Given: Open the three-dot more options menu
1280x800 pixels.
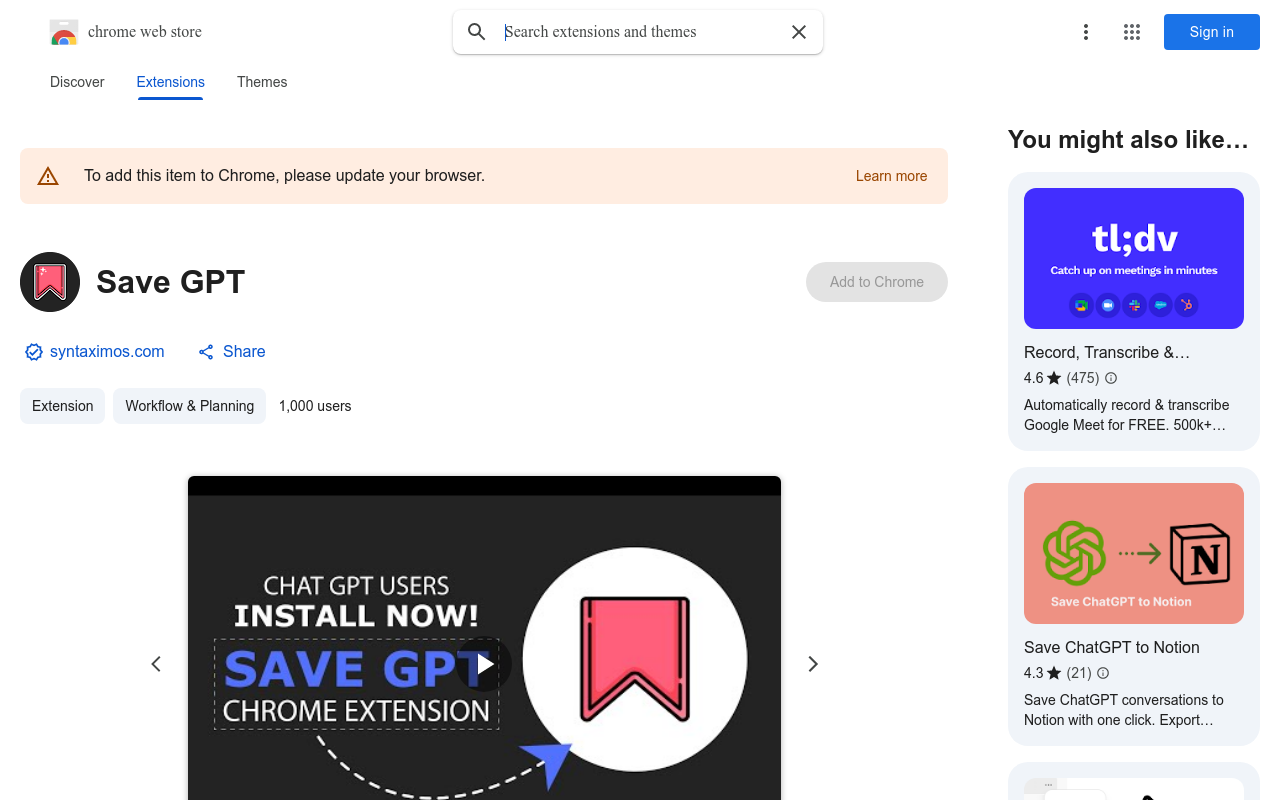Looking at the screenshot, I should pos(1086,32).
